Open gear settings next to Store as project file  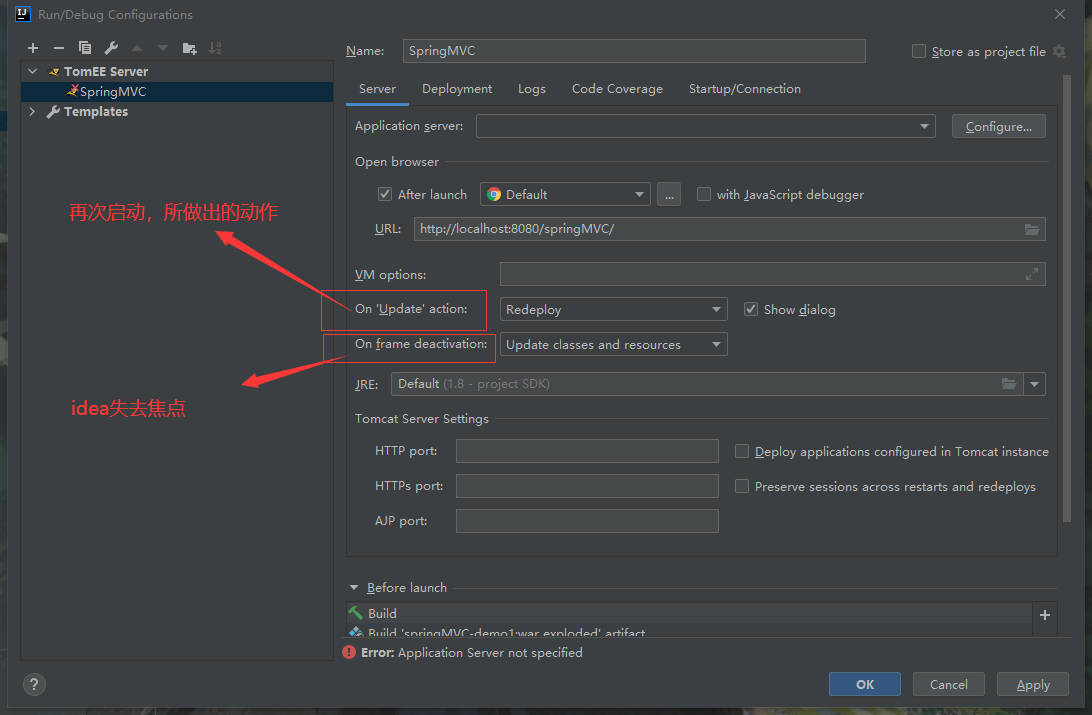[1059, 52]
